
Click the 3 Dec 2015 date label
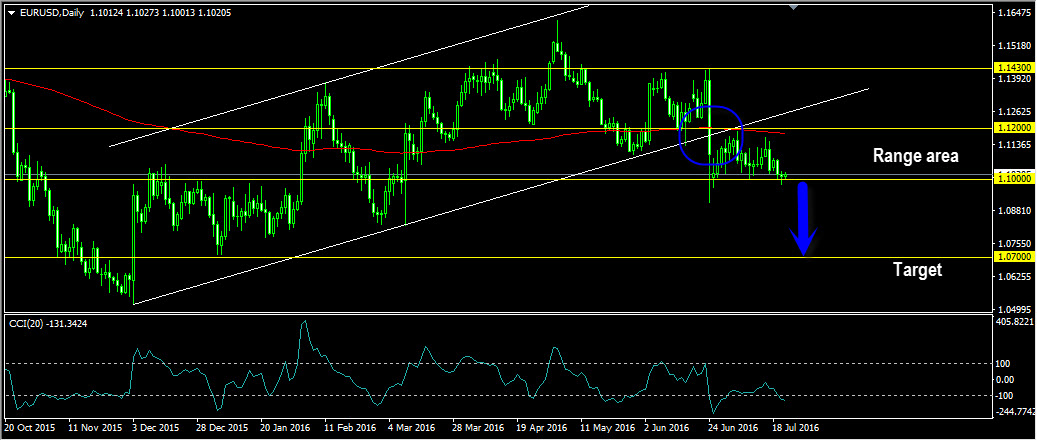[156, 427]
